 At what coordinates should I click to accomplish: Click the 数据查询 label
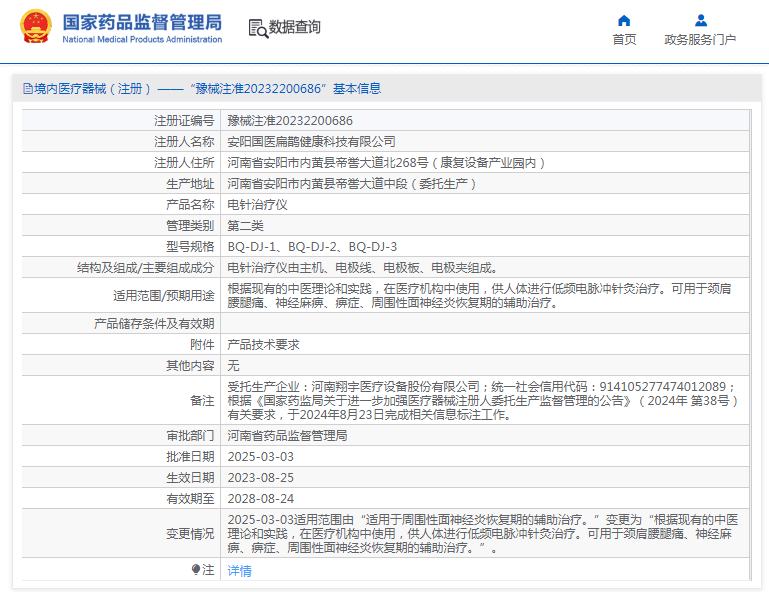point(294,27)
